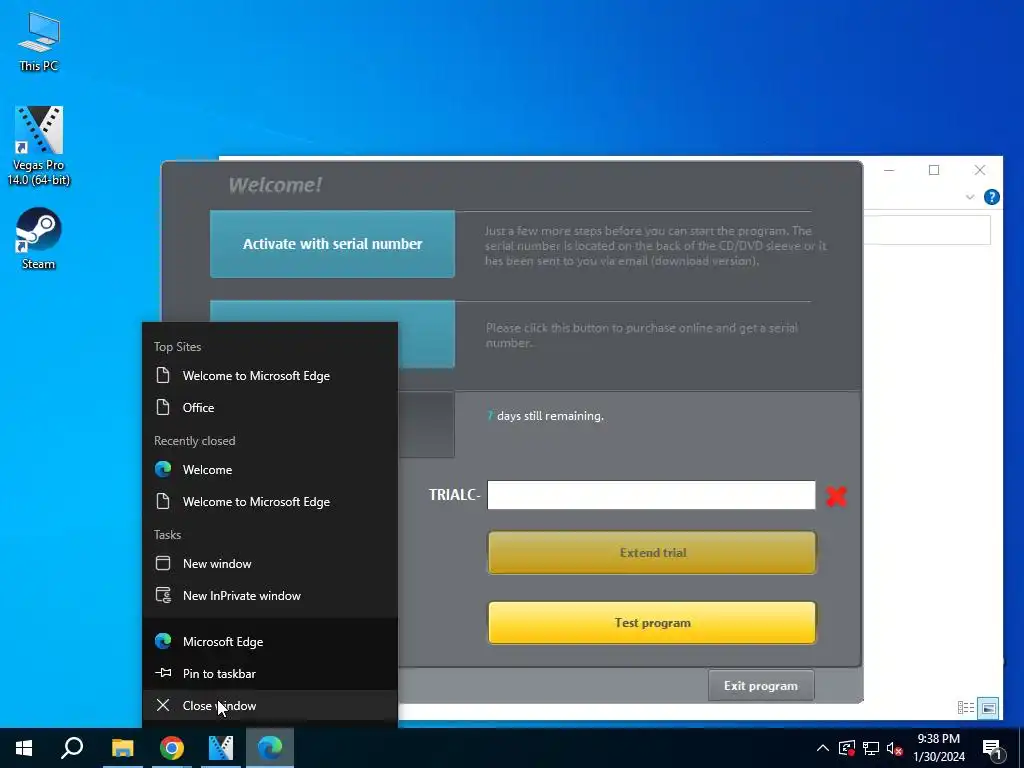The width and height of the screenshot is (1024, 768).
Task: Select Close window in jump list
Action: tap(270, 705)
